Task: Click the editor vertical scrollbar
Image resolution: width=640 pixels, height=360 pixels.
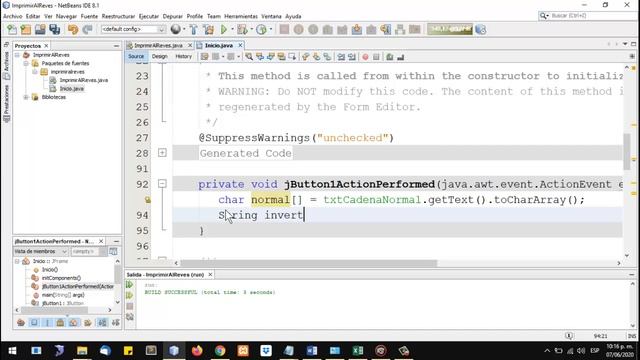Action: click(627, 152)
